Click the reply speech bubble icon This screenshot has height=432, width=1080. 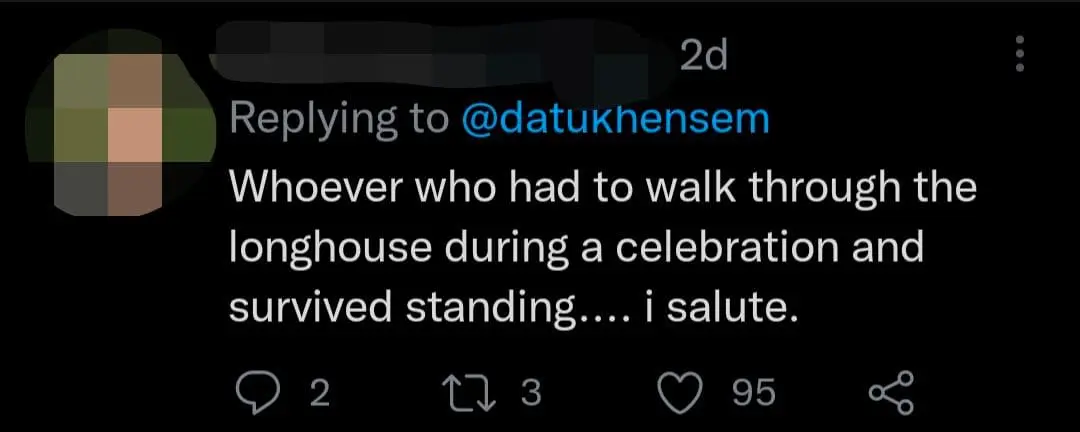click(x=261, y=392)
